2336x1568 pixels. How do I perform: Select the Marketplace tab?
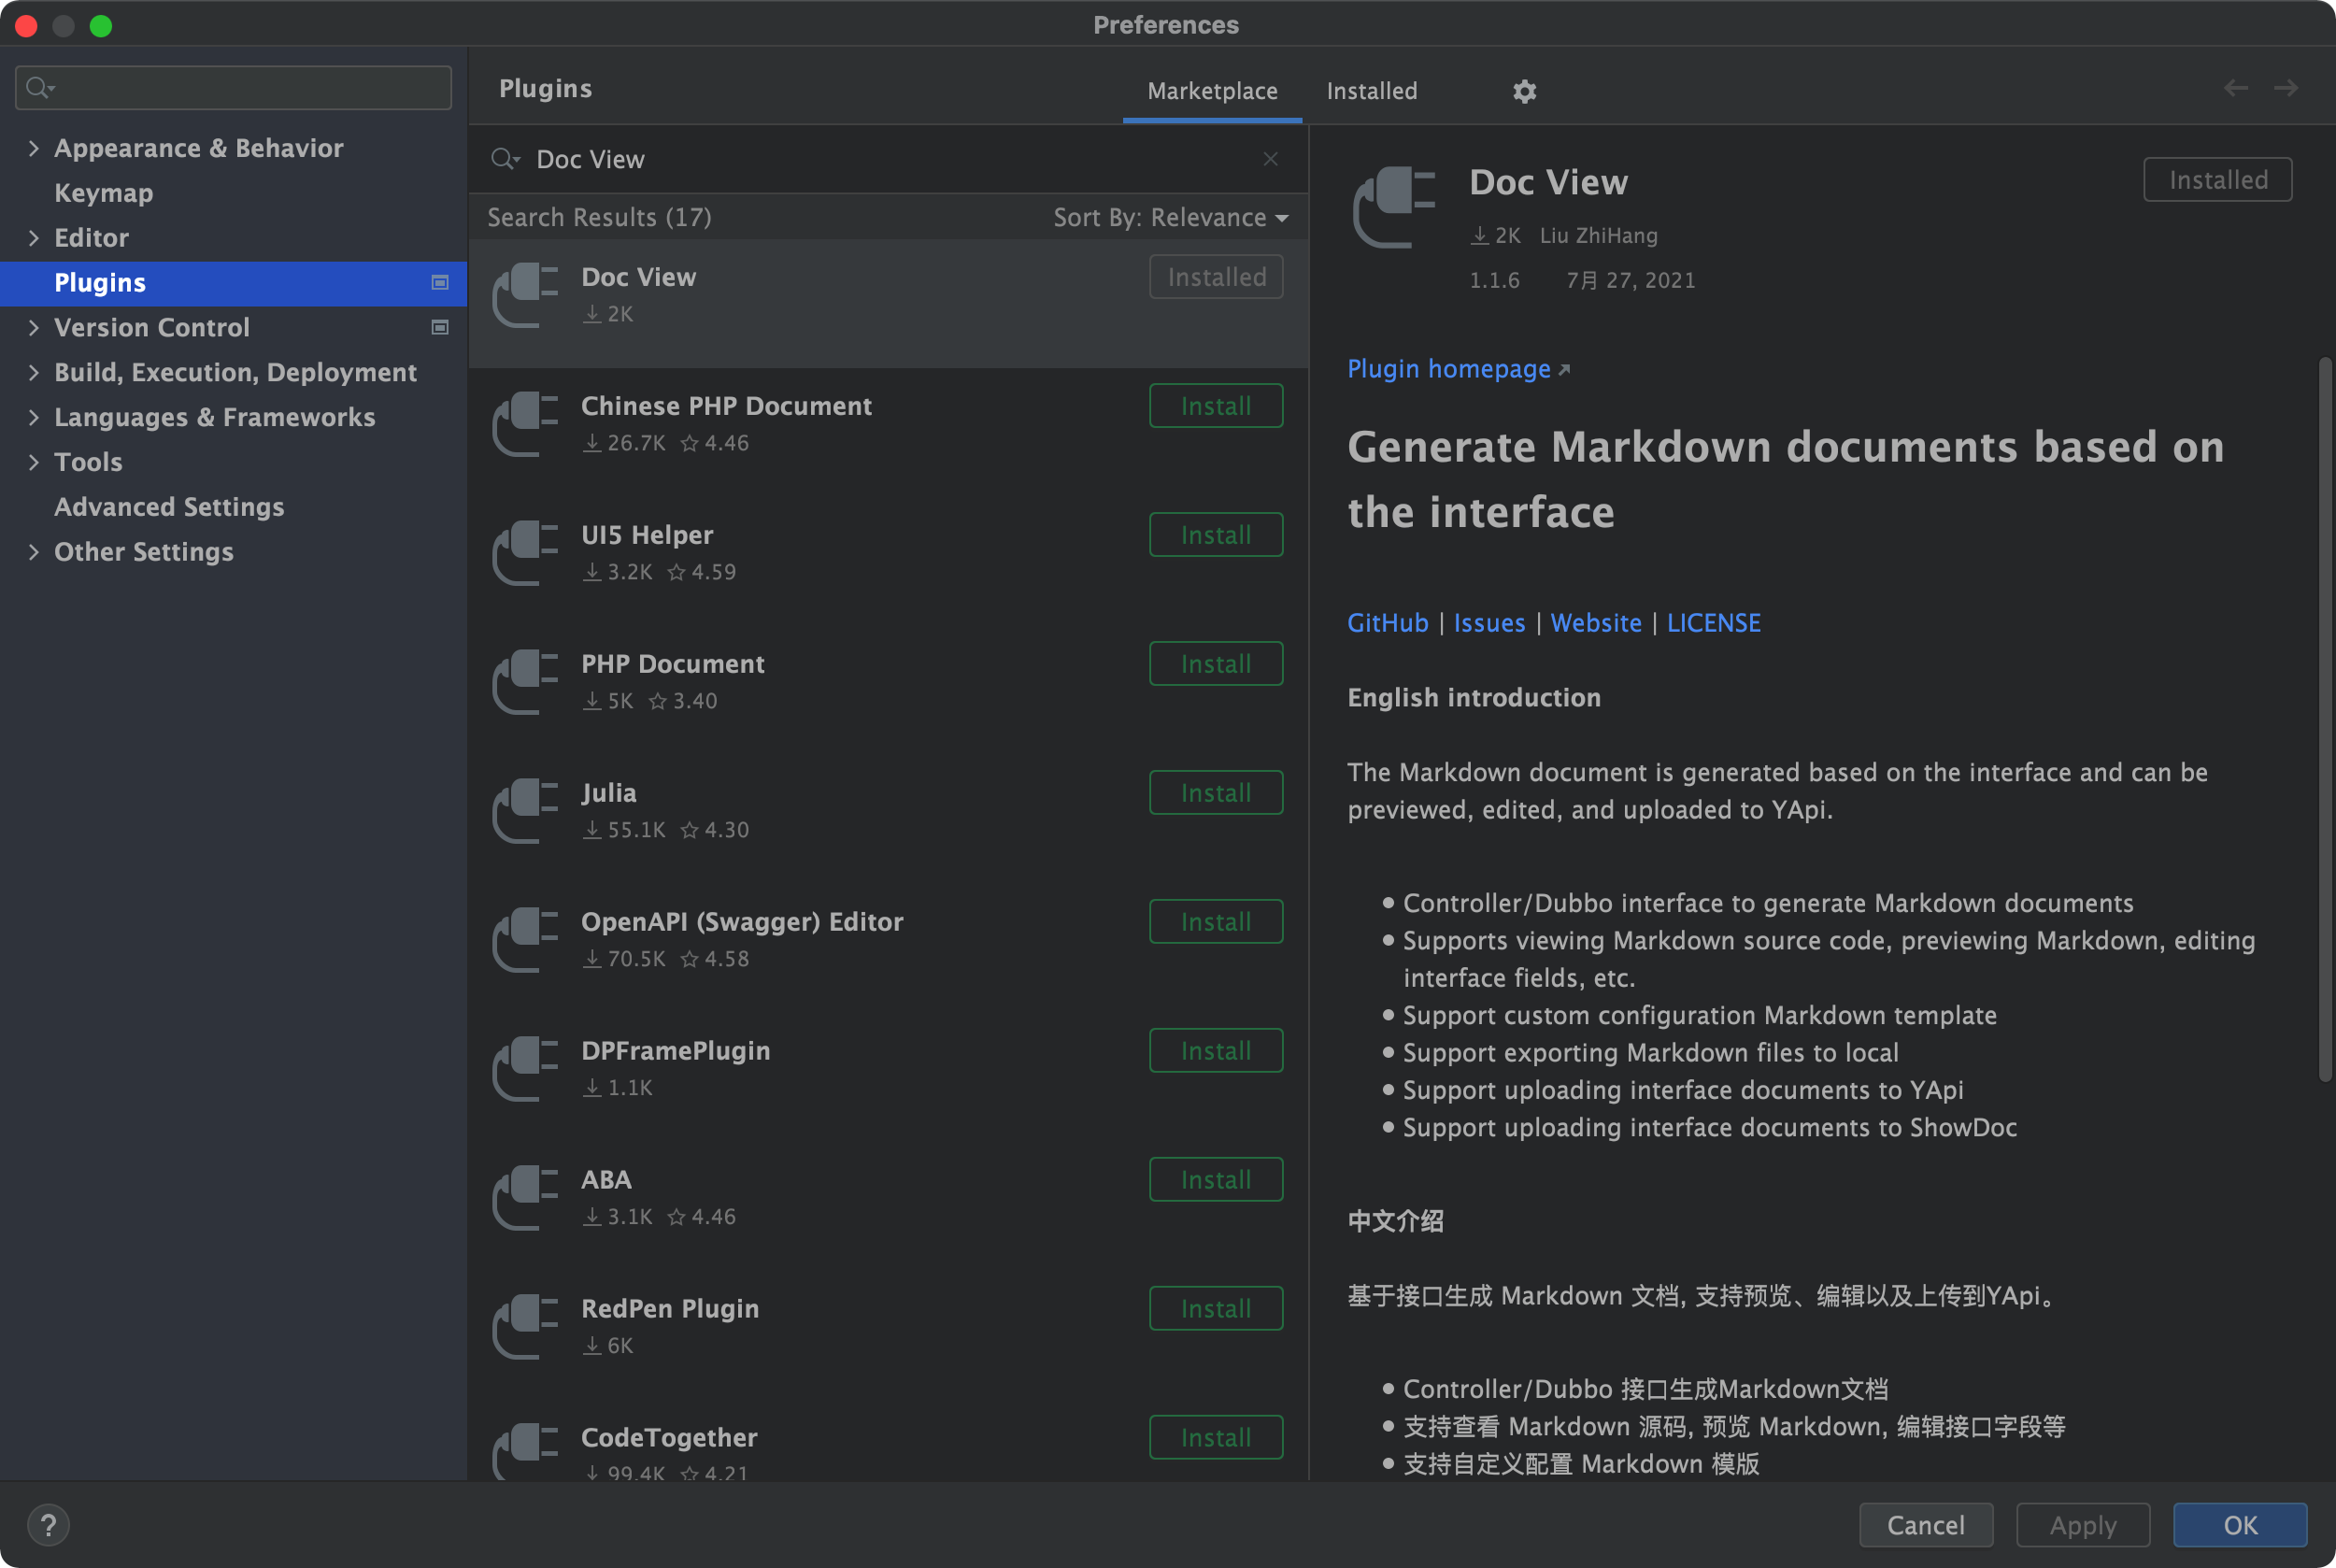(x=1212, y=91)
